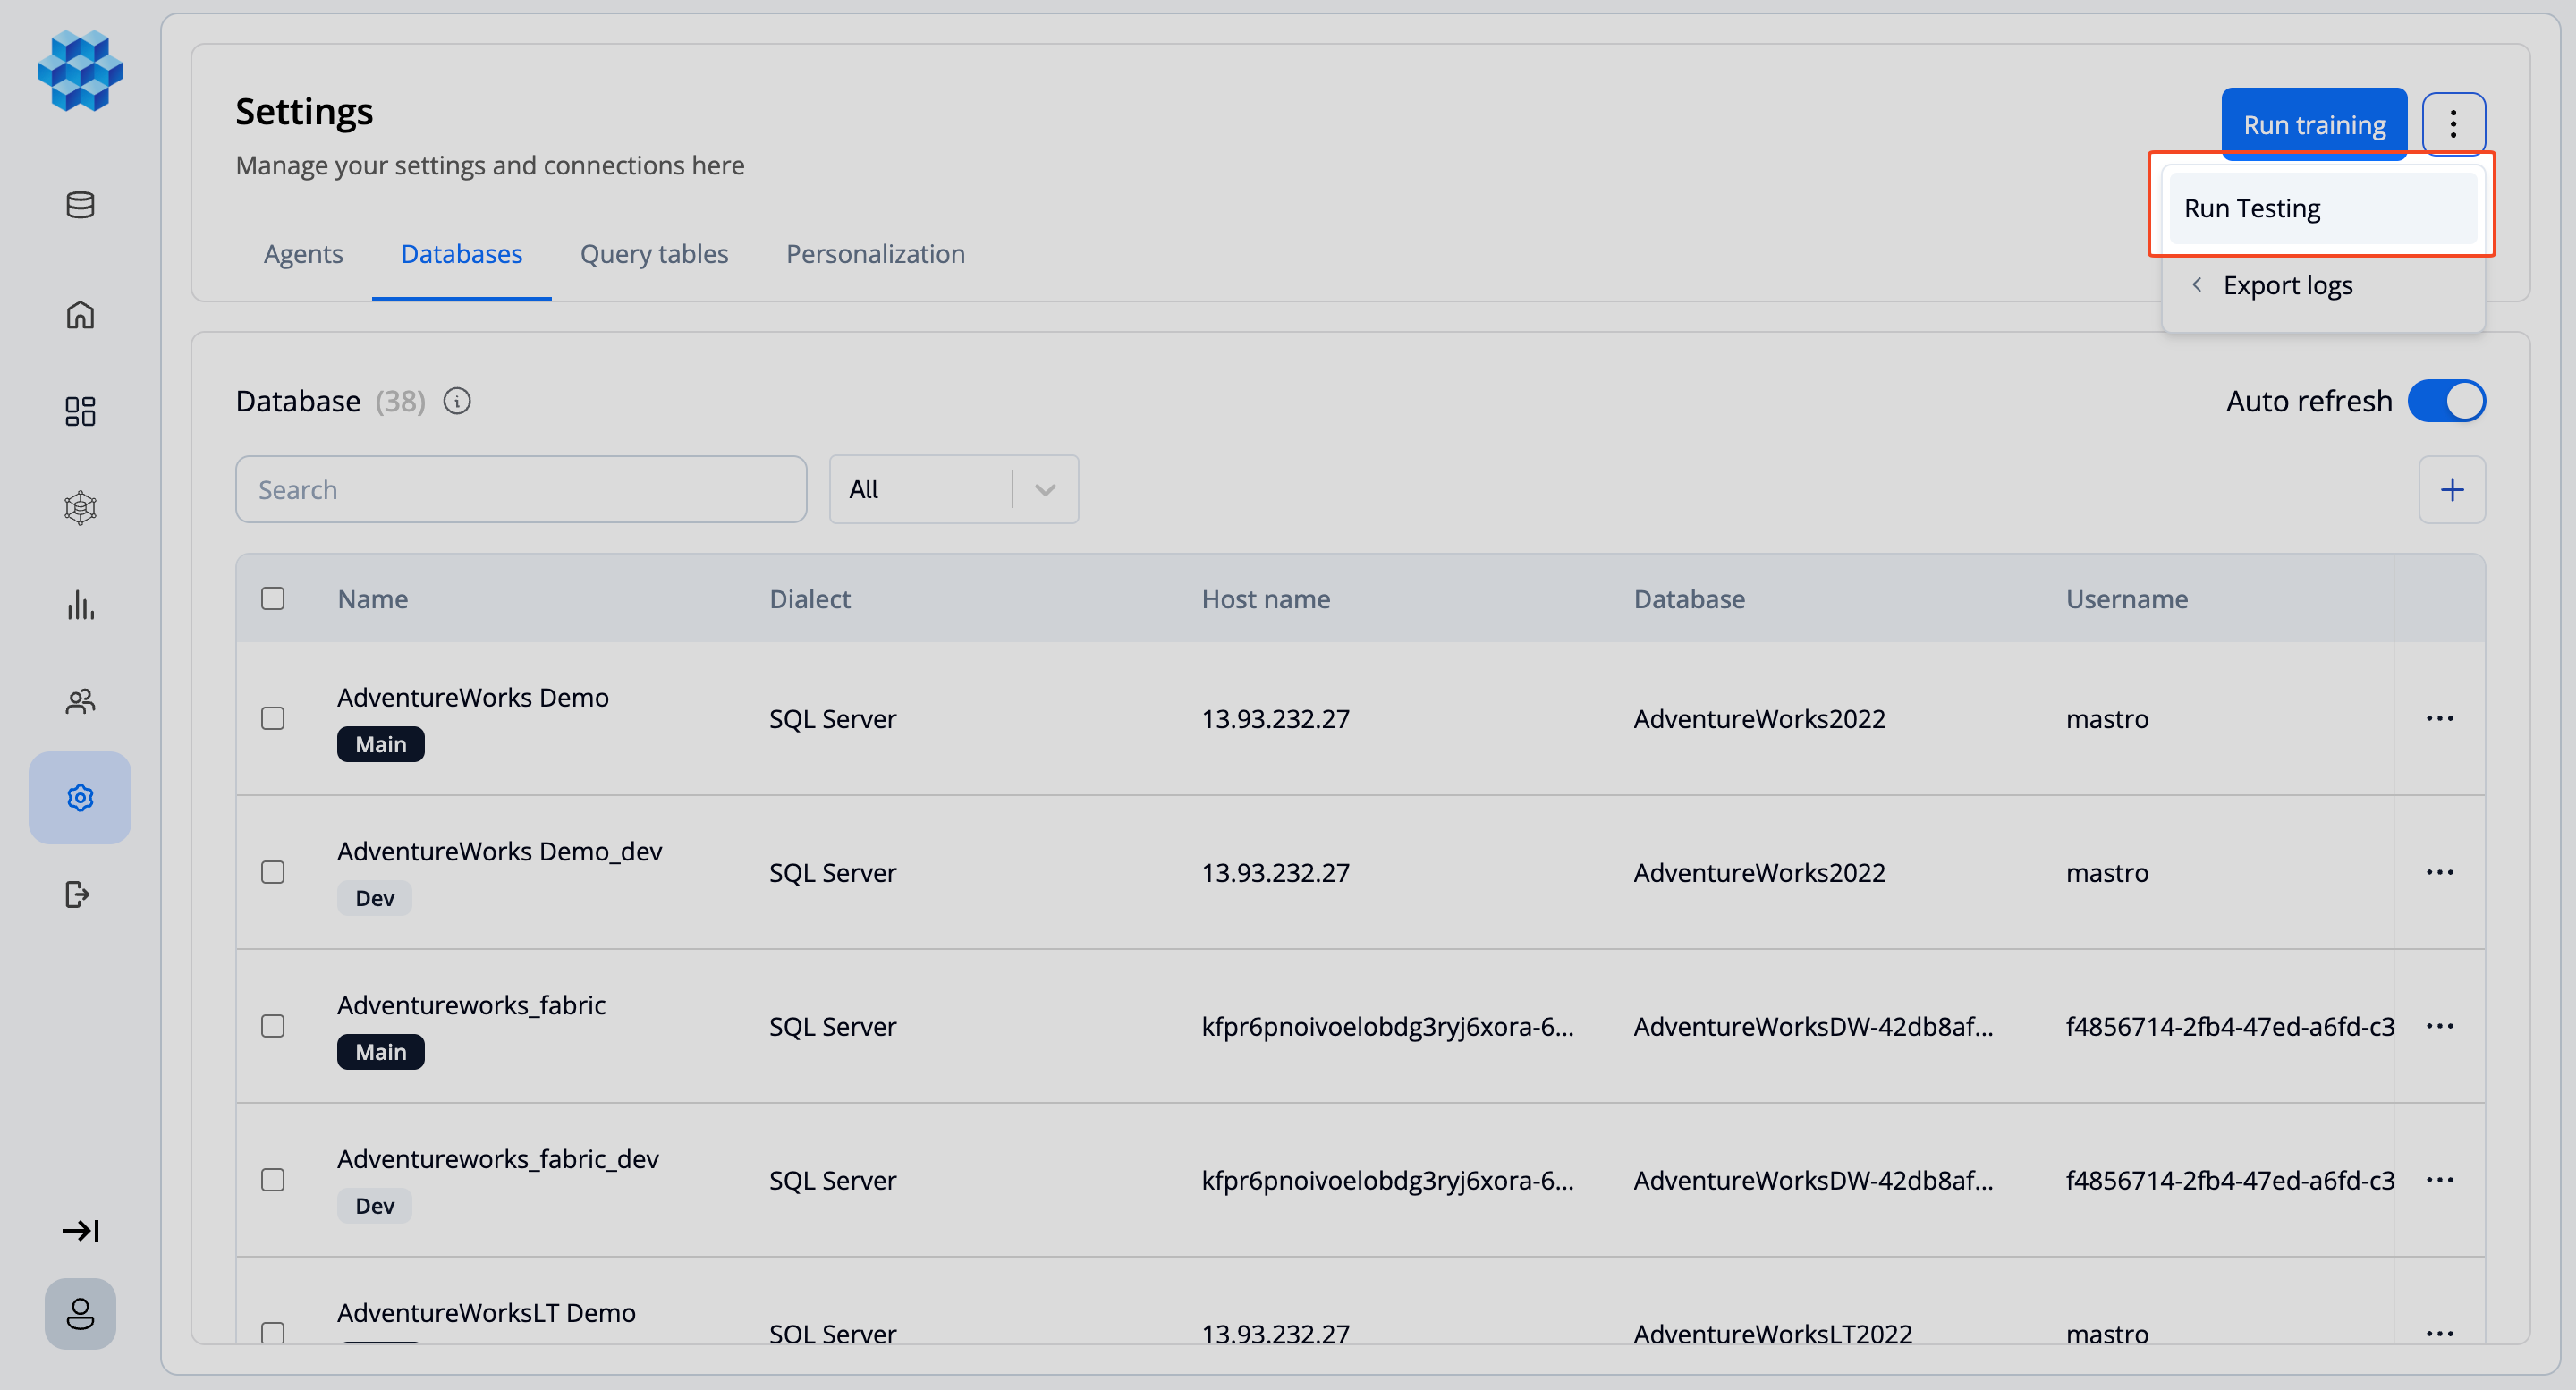Click the Search databases field
The image size is (2576, 1390).
521,490
